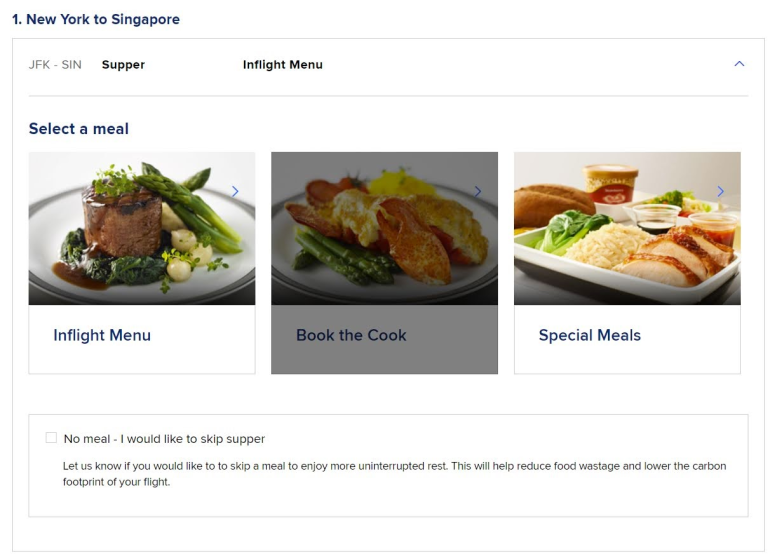Click Inflight Menu in the section header row
770x556 pixels.
tap(282, 65)
